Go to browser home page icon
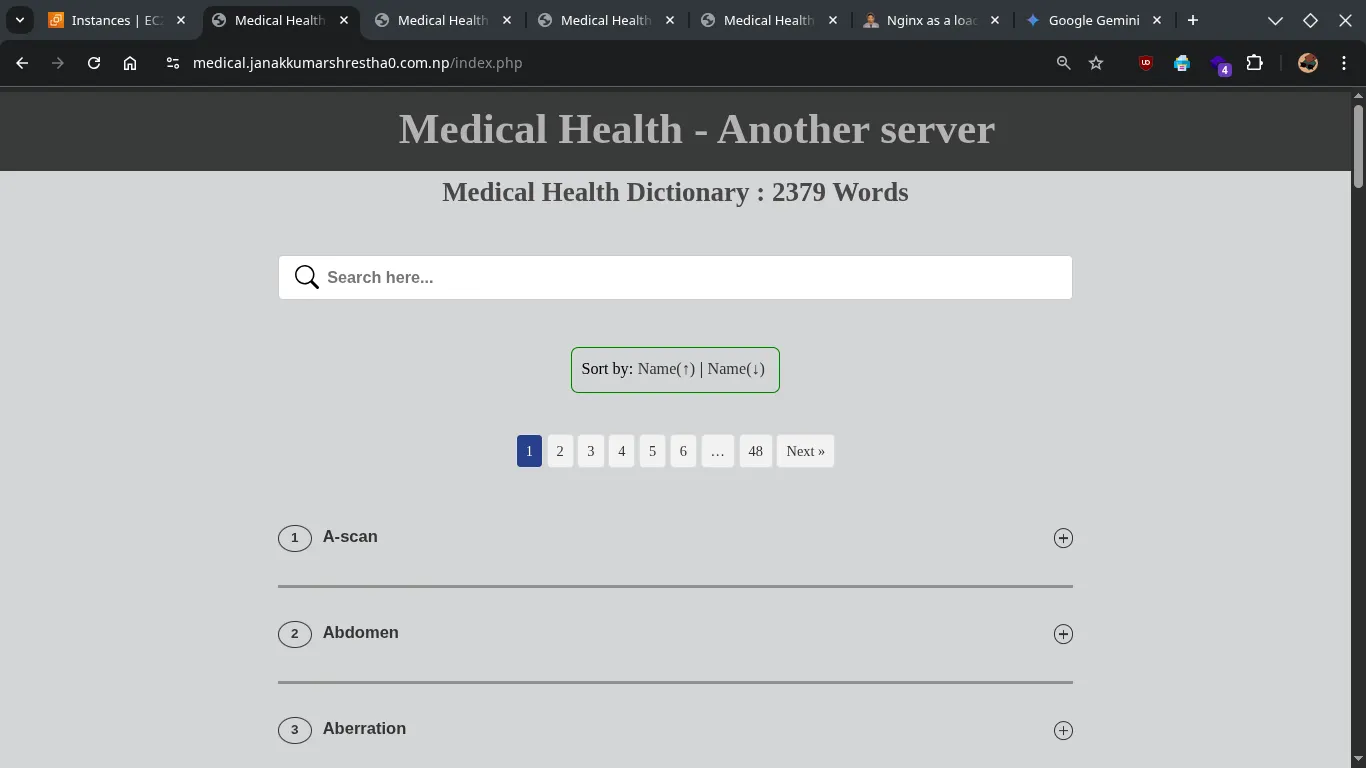The image size is (1366, 768). click(x=130, y=63)
